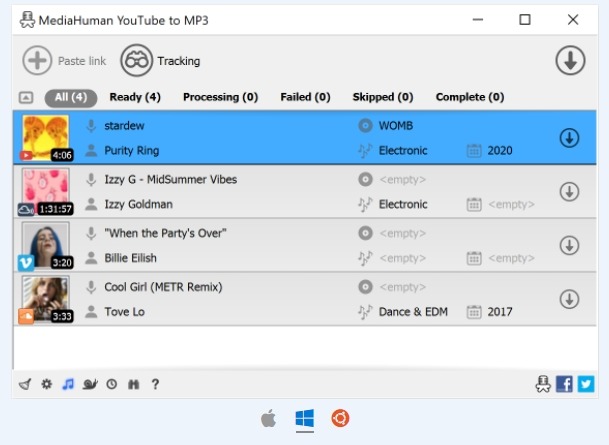Click the title 'Izzy G - MidSummer Vibes'
Screen dimensions: 609x445
(171, 179)
